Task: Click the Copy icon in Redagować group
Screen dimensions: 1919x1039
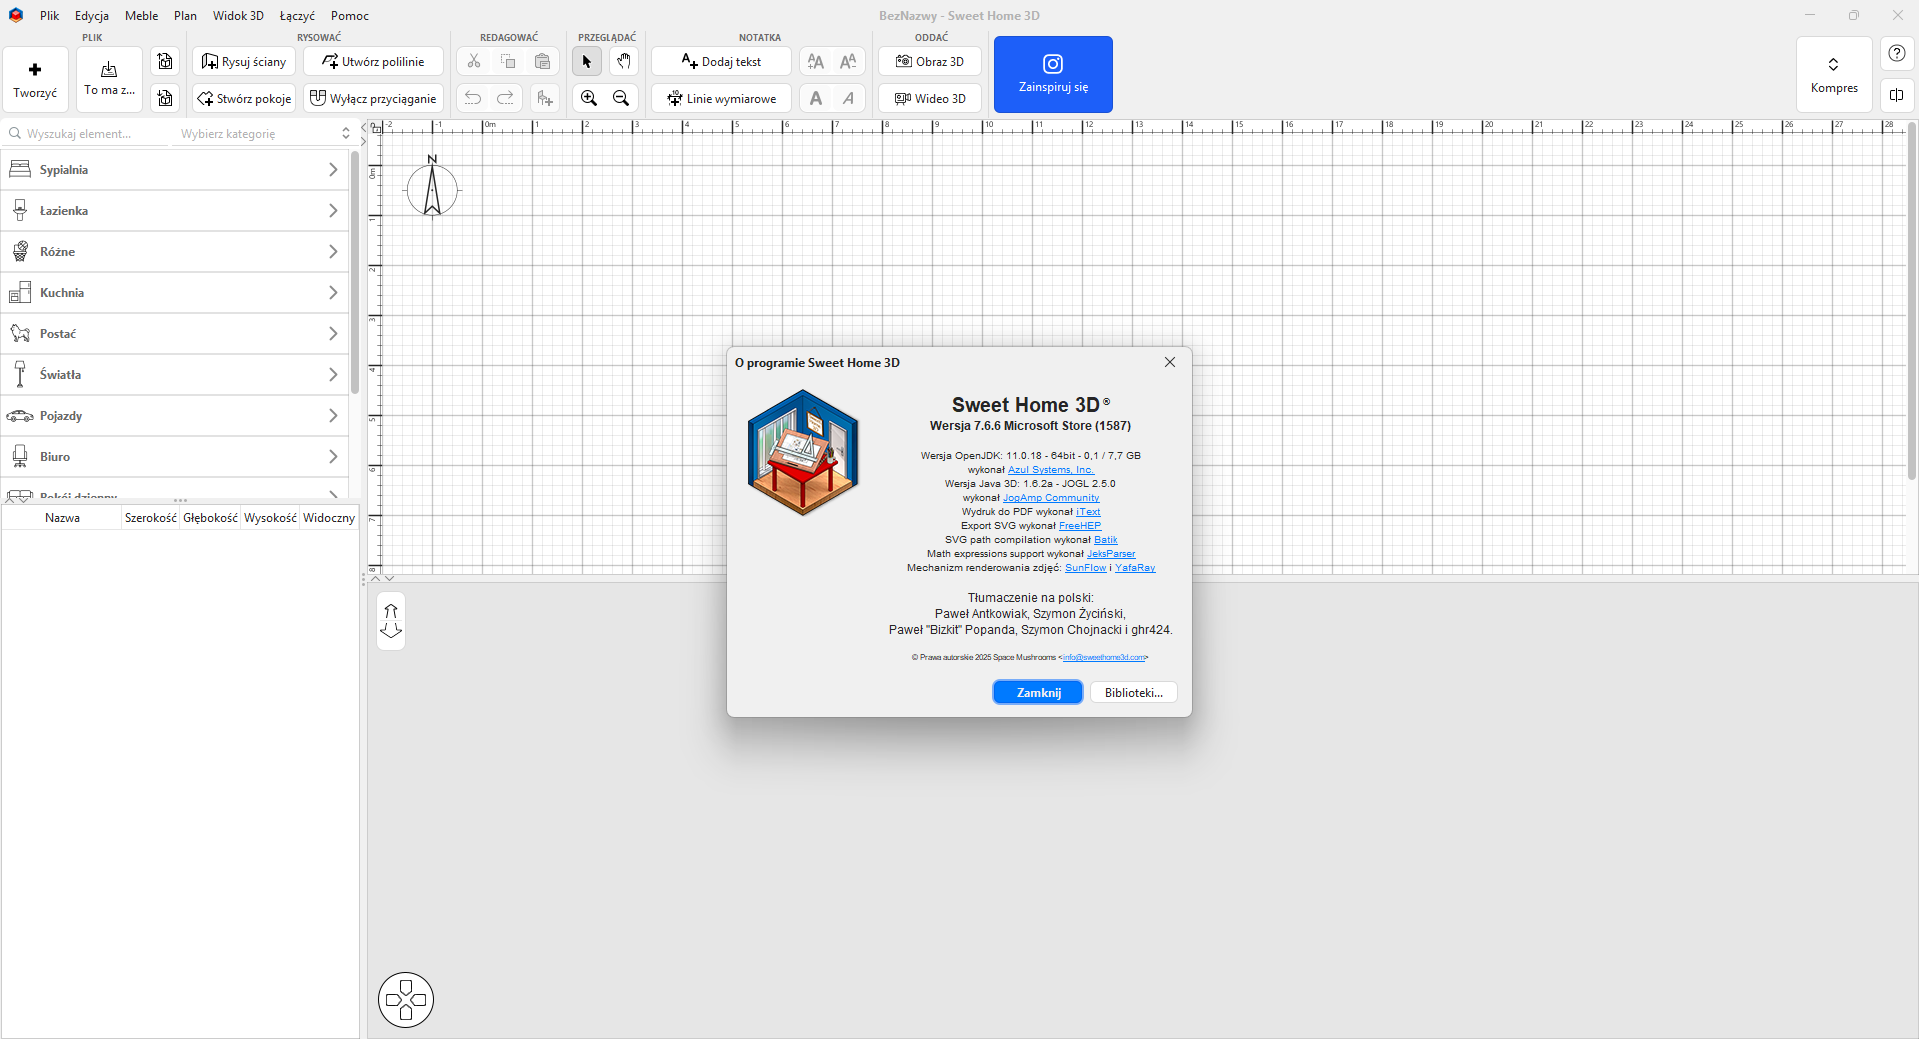Action: 508,61
